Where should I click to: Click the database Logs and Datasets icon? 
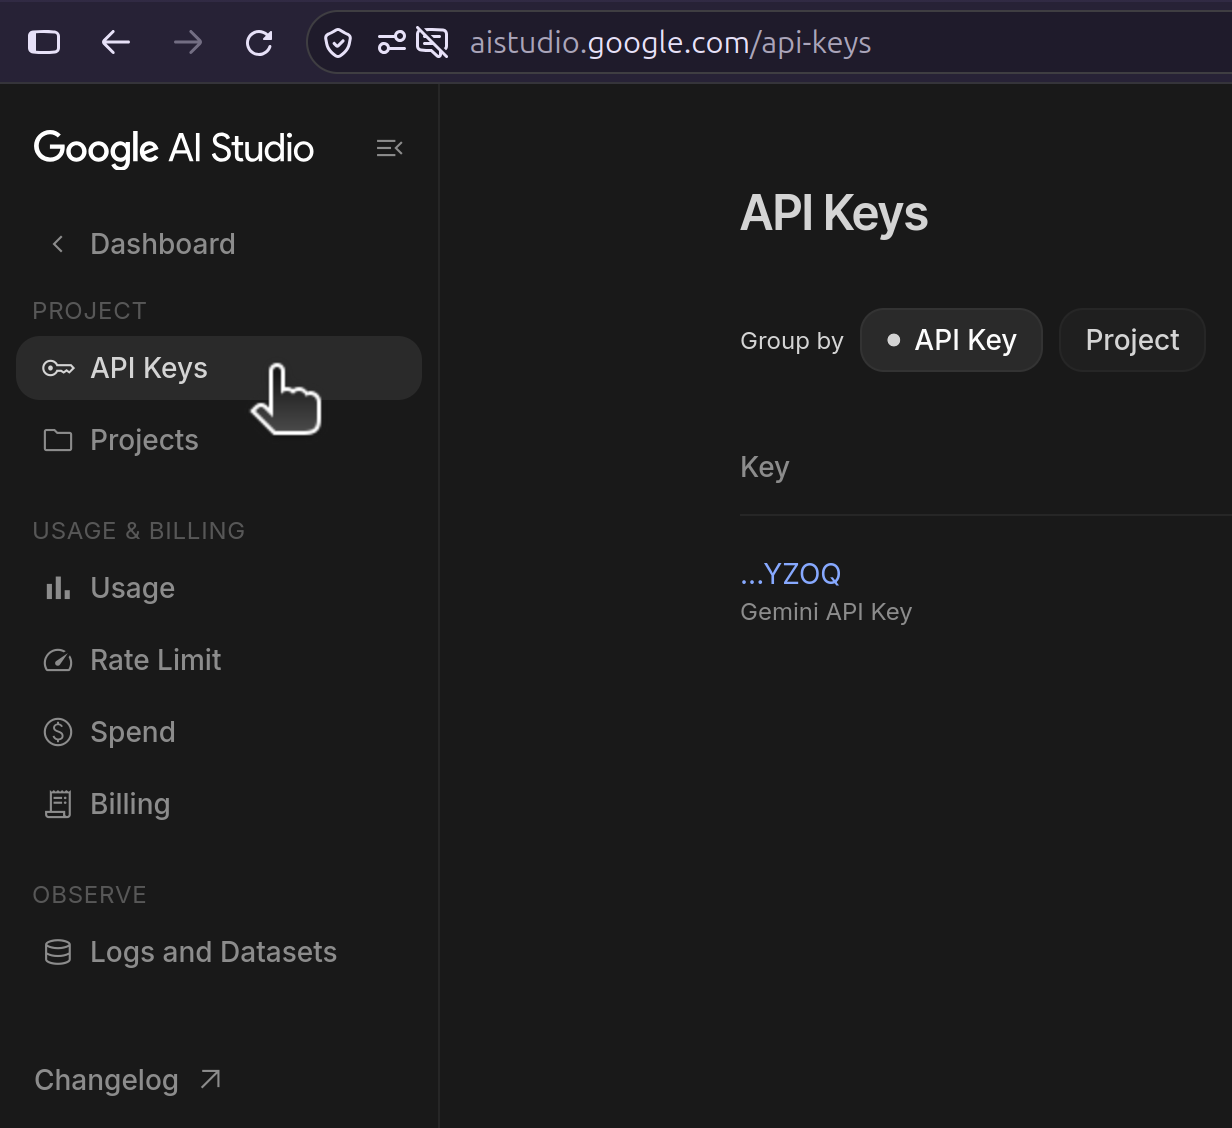[58, 952]
